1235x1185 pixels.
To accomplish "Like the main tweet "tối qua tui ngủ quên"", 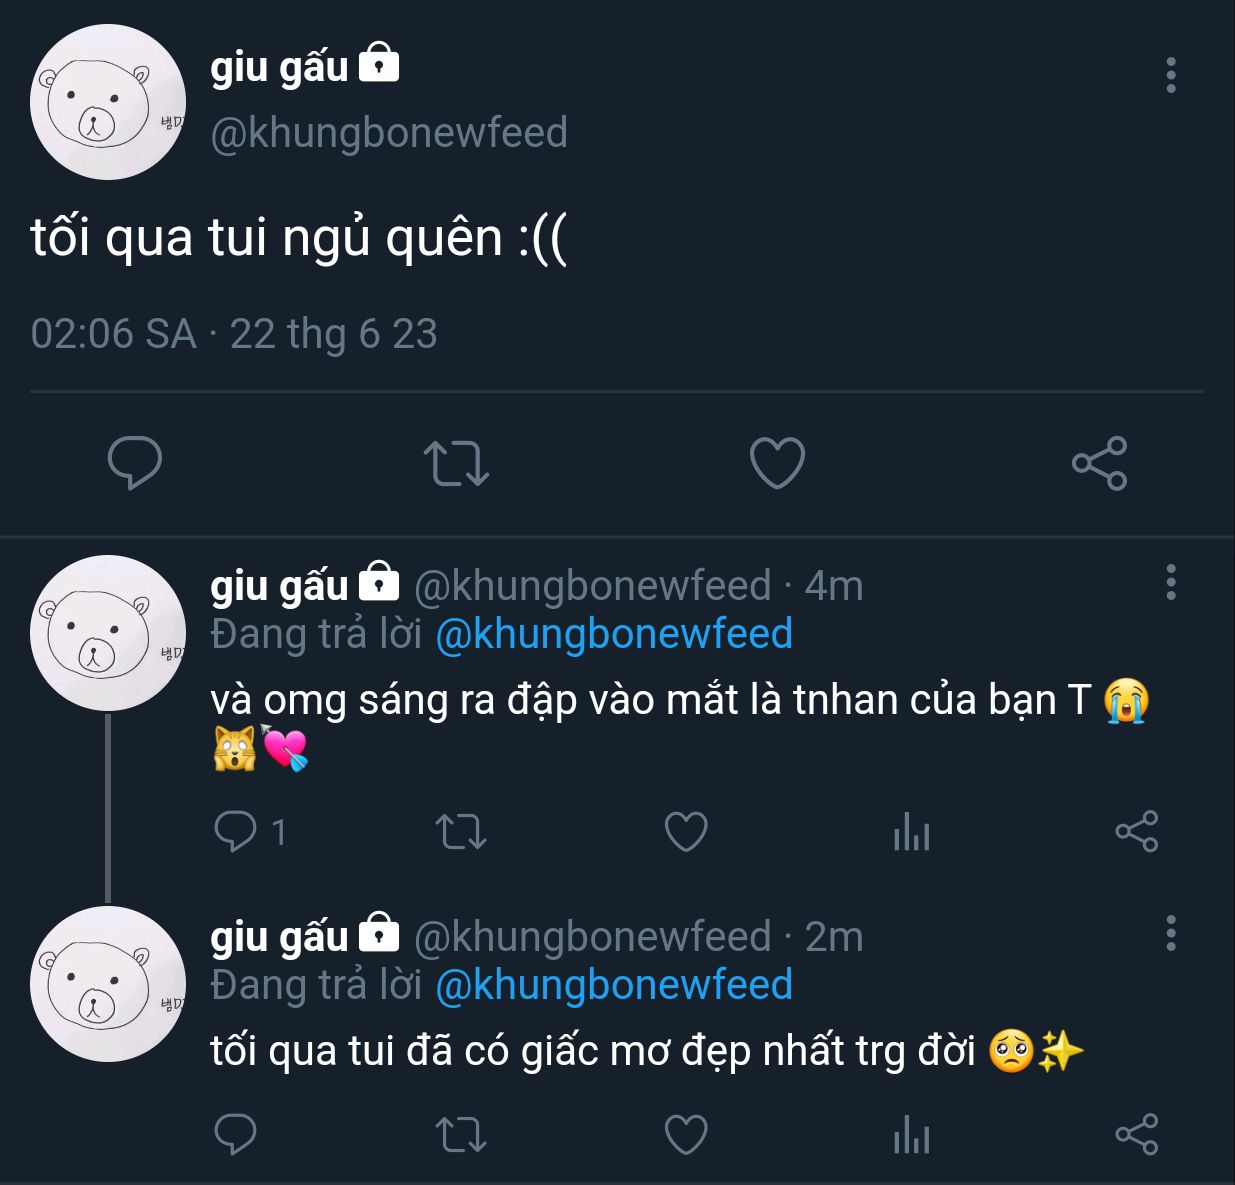I will 777,463.
